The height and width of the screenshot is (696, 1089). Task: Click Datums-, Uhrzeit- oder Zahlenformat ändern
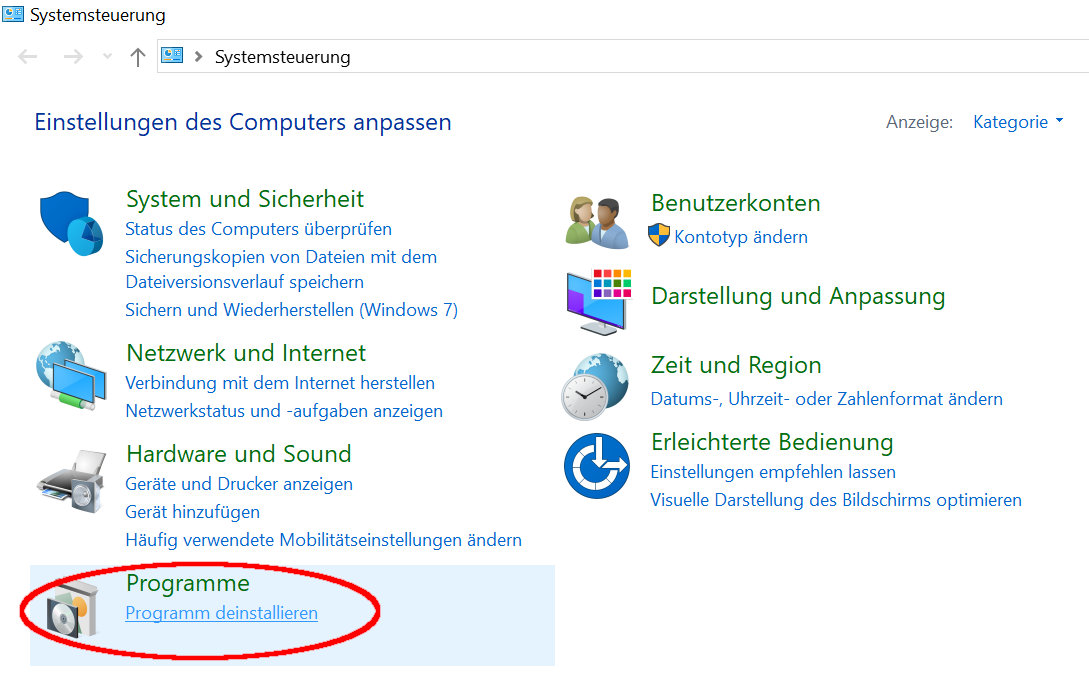click(x=826, y=399)
